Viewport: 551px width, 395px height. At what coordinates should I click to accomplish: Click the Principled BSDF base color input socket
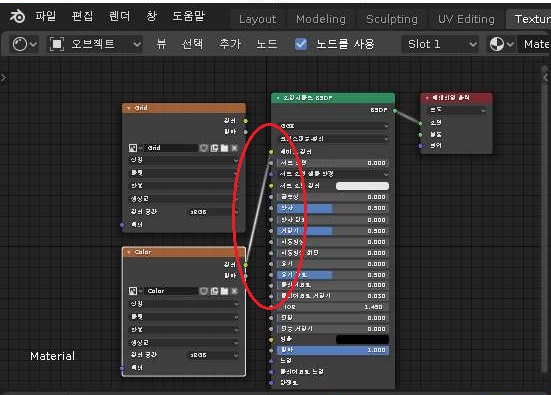pyautogui.click(x=271, y=152)
